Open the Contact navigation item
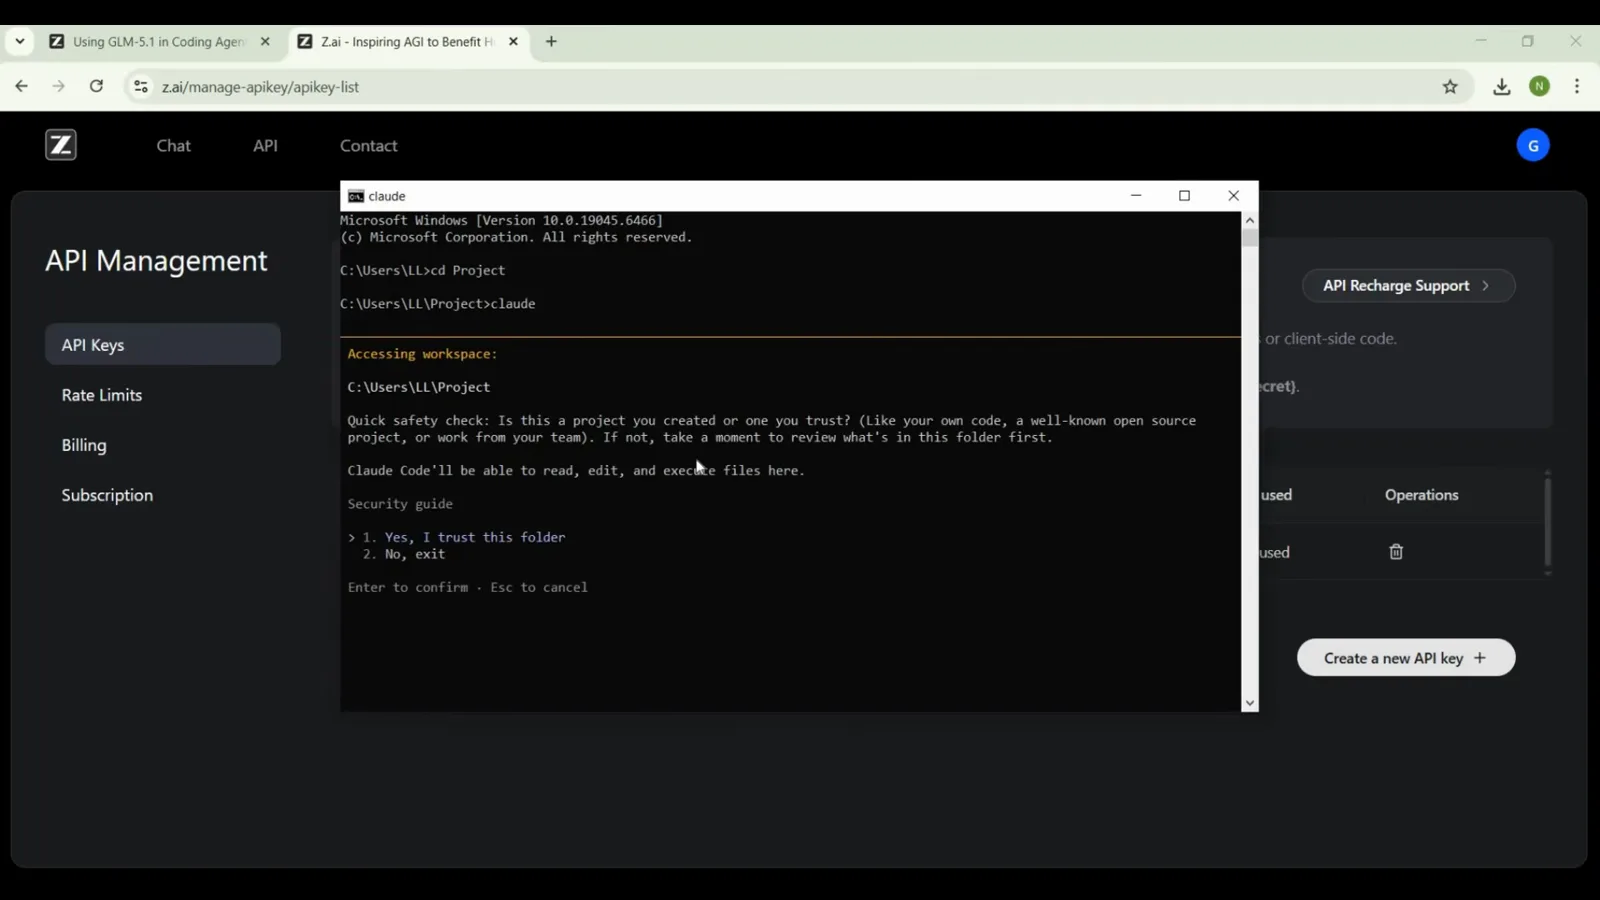 pyautogui.click(x=368, y=146)
